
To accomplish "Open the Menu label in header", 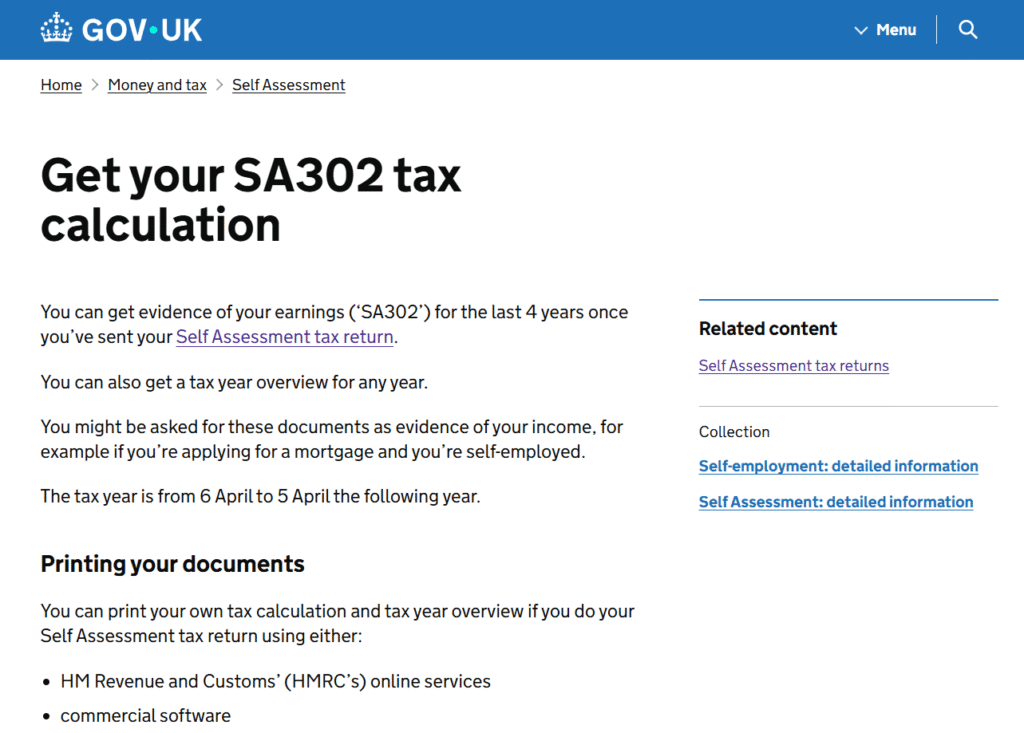I will [896, 30].
